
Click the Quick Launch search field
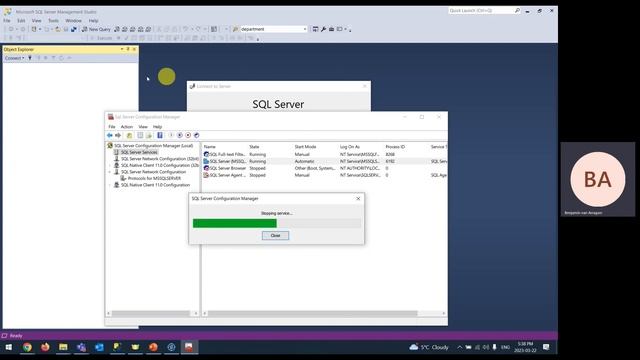point(481,11)
